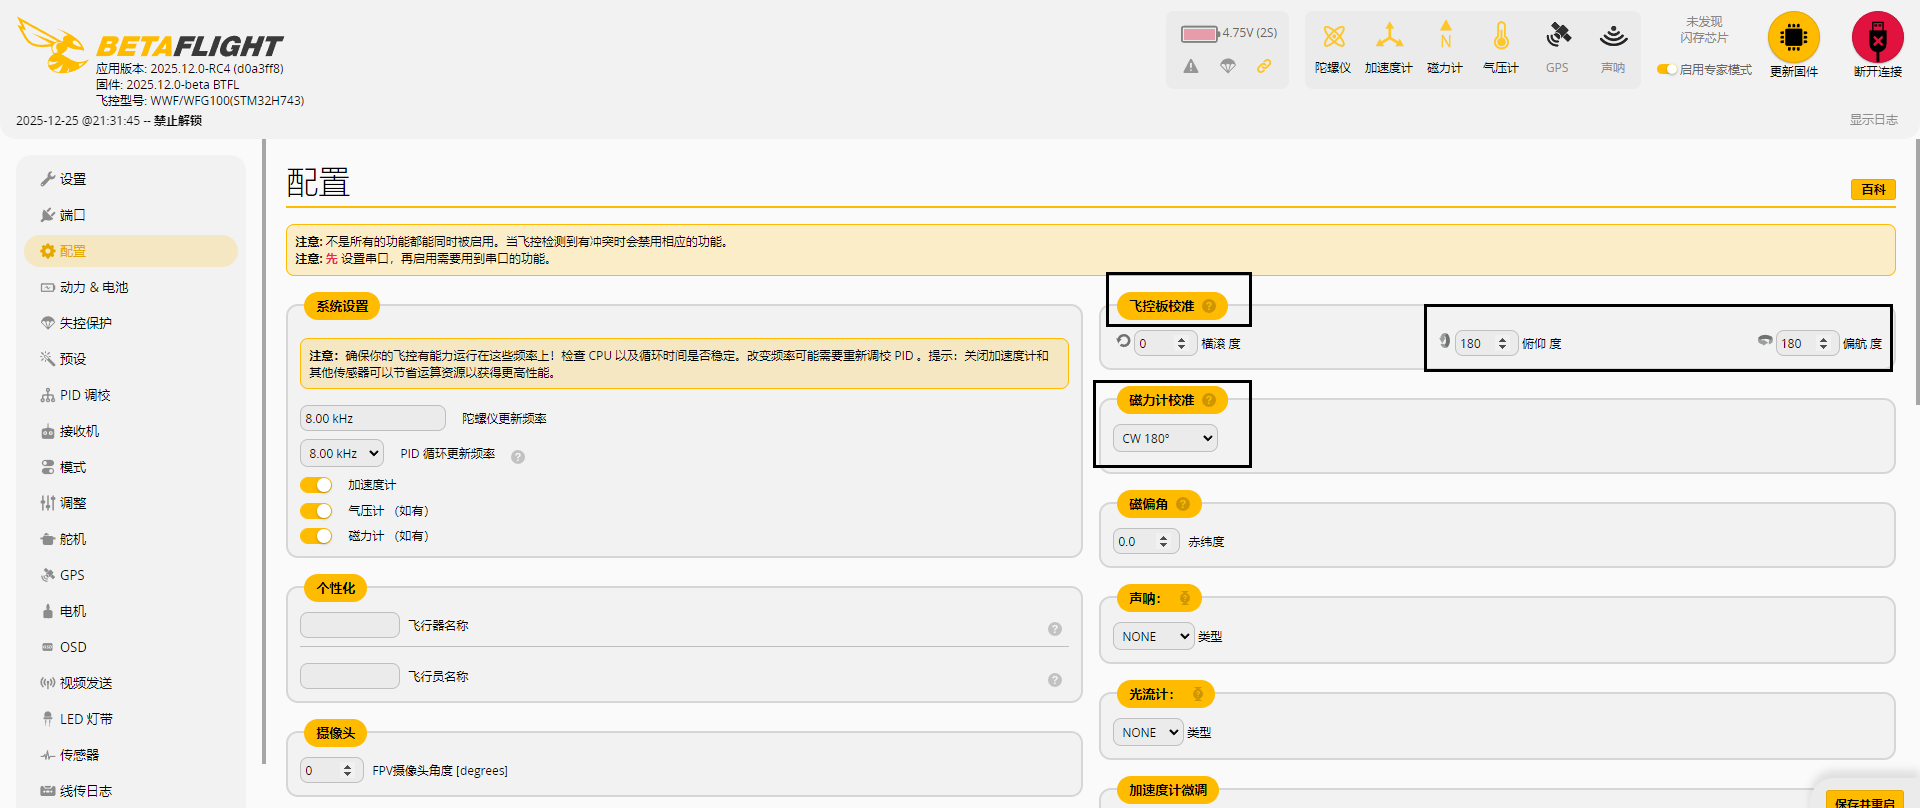Screen dimensions: 1920x808
Task: Click the 飞行器名称 craft name input field
Action: [350, 625]
